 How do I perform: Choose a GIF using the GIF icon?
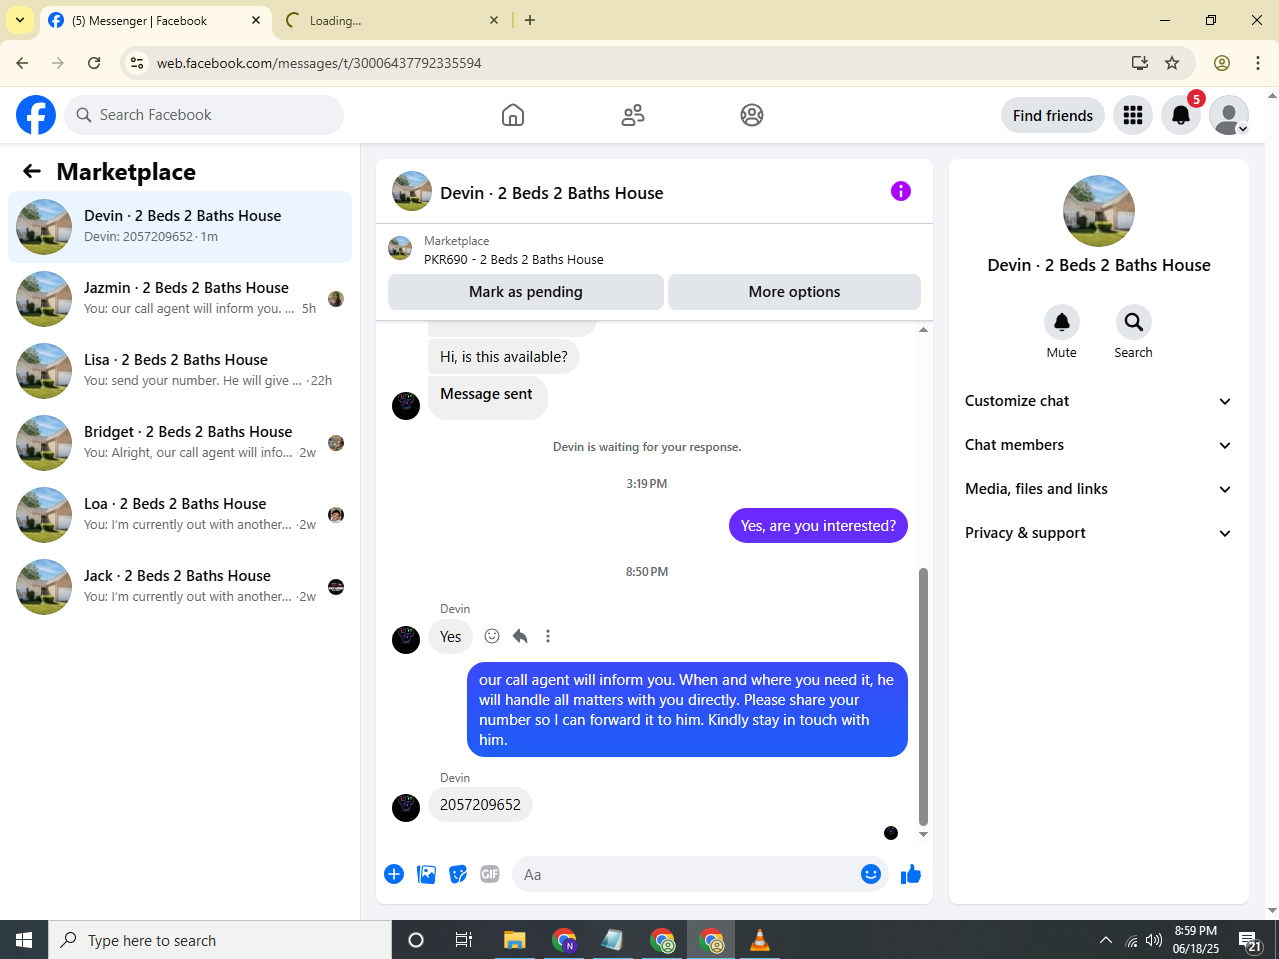pos(490,874)
